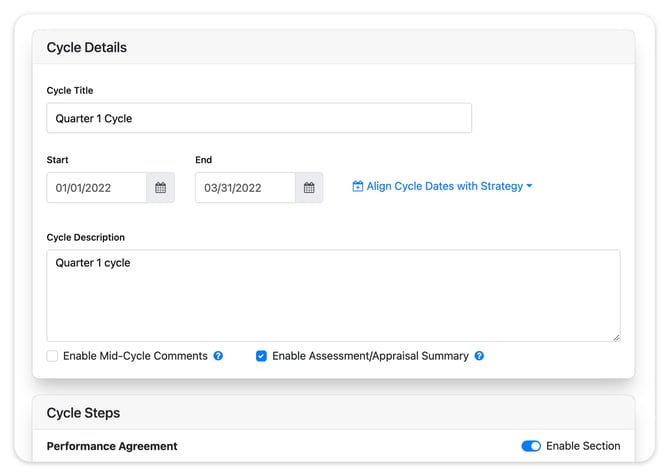Click help icon beside Enable Mid-Cycle Comments

[x=218, y=356]
